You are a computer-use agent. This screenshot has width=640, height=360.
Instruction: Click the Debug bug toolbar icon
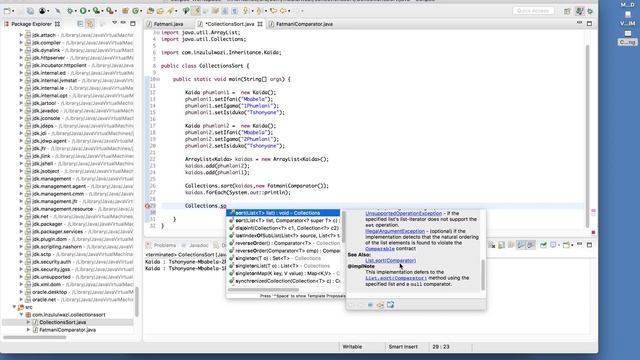[70, 11]
